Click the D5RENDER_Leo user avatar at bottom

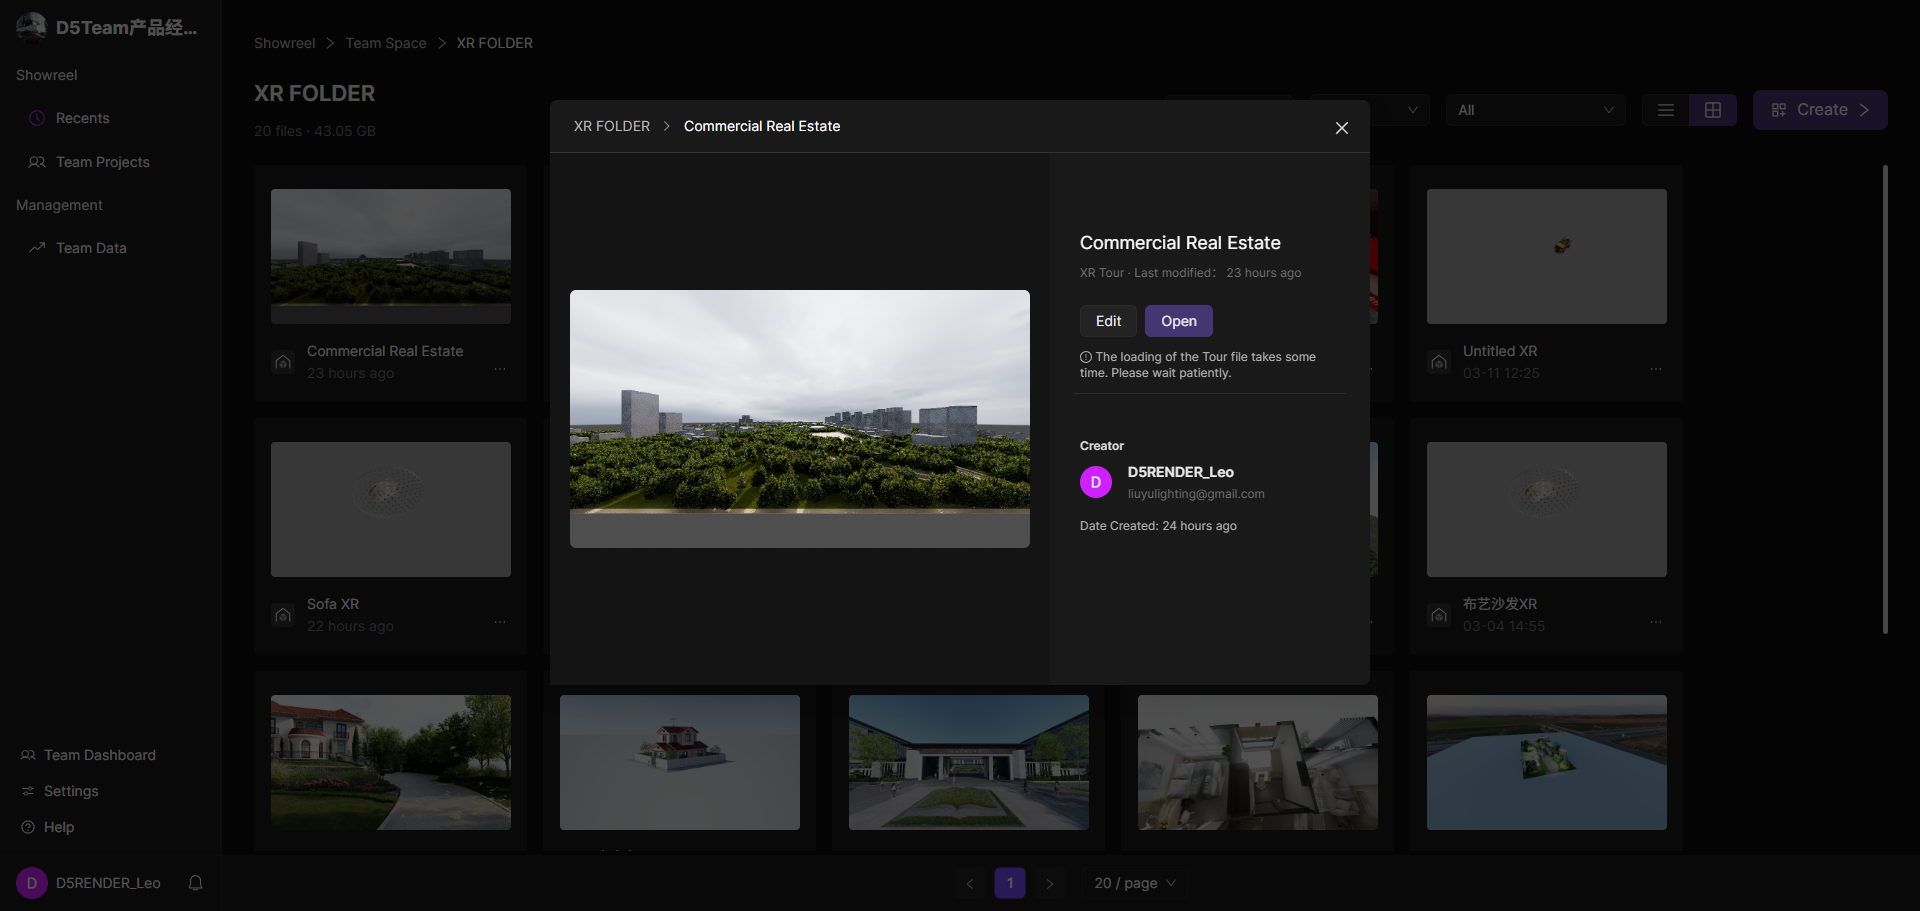[32, 883]
